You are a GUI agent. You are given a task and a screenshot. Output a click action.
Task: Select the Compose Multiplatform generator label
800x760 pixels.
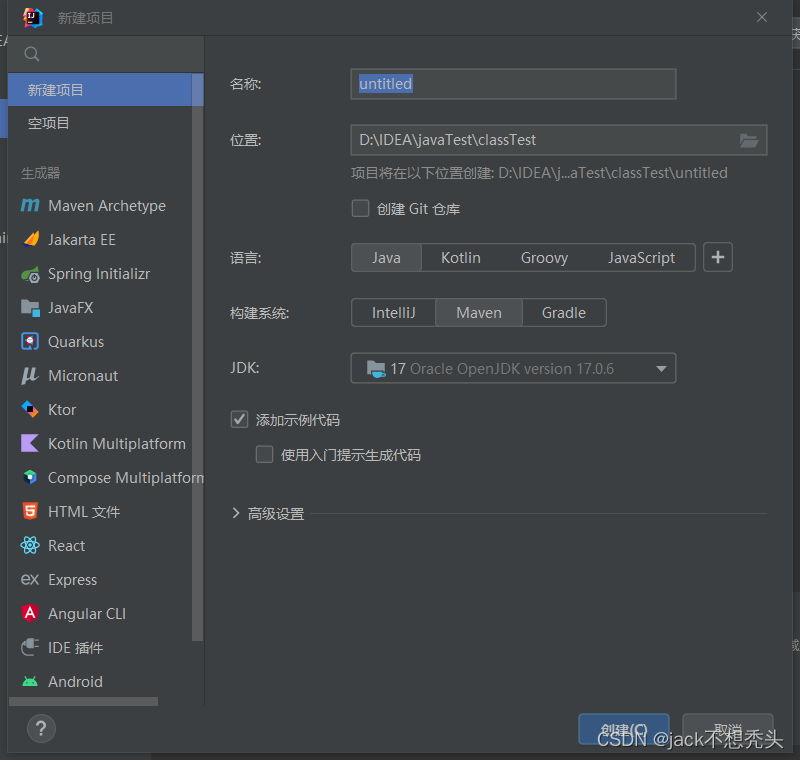(x=126, y=478)
